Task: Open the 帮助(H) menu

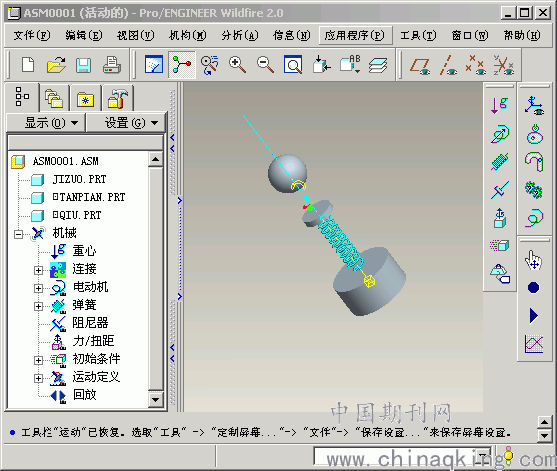Action: (522, 35)
